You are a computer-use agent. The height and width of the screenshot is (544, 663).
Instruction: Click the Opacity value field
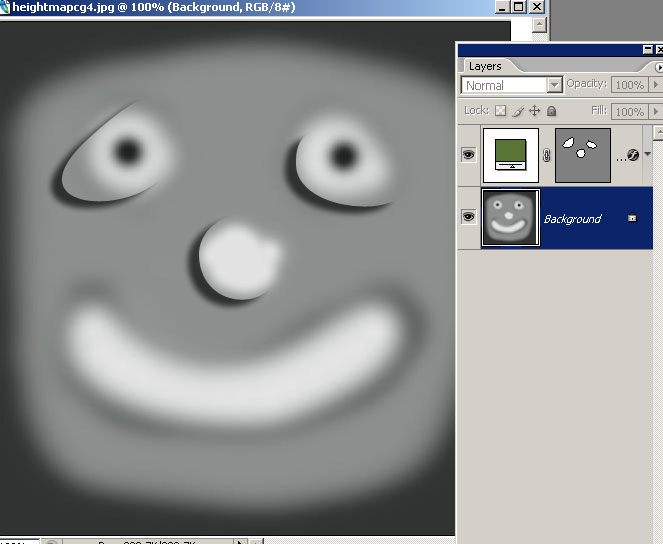click(629, 85)
